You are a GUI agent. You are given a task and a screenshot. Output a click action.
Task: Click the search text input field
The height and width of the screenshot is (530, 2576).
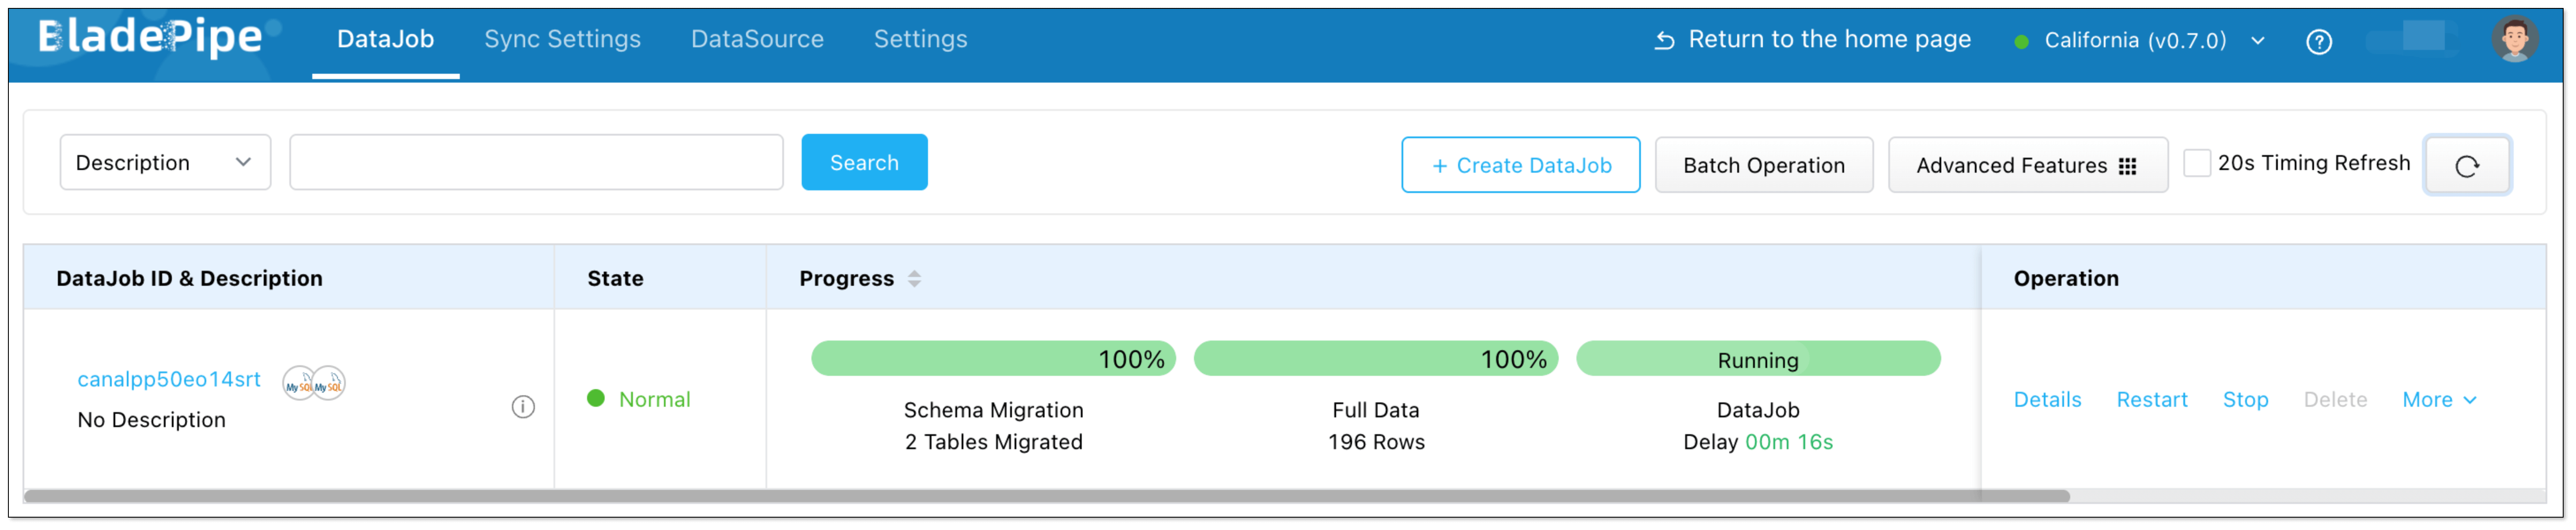coord(536,162)
